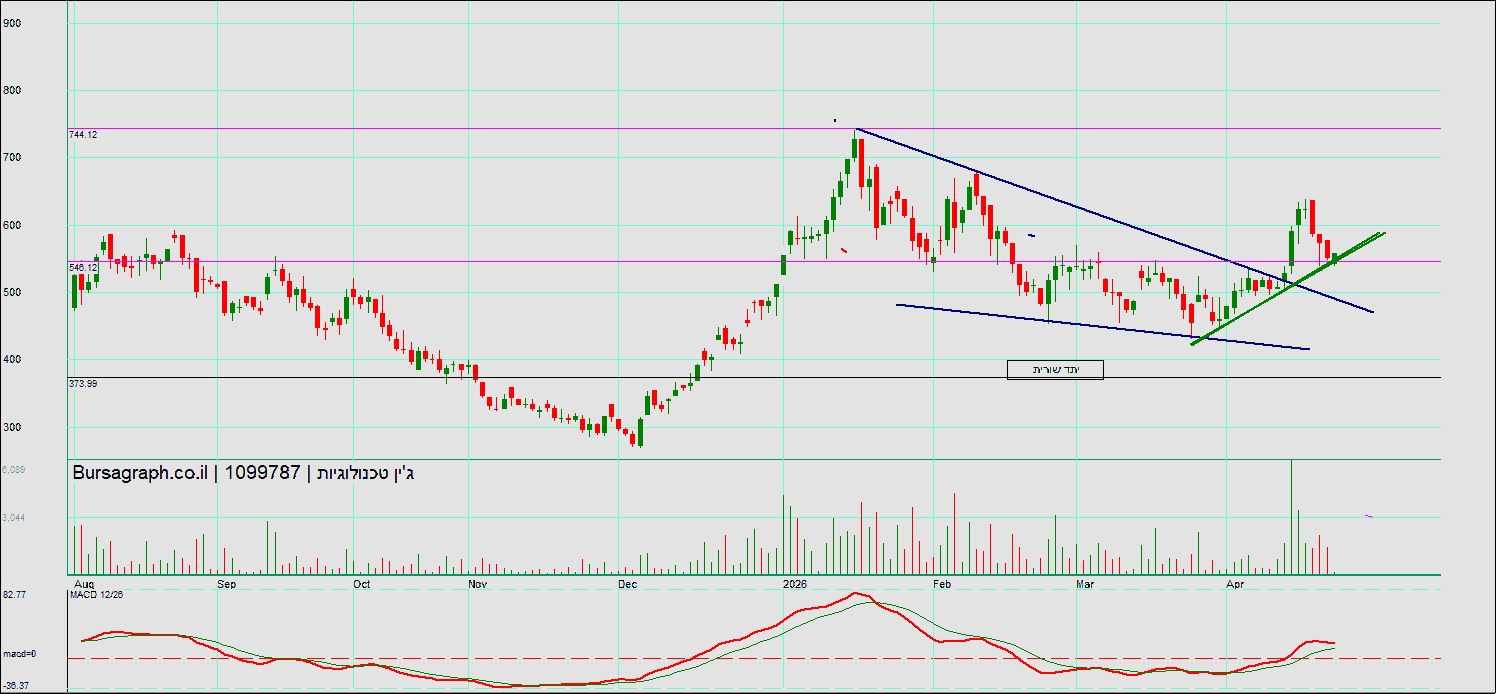The width and height of the screenshot is (1496, 694).
Task: Click the Sep month label
Action: pos(227,583)
